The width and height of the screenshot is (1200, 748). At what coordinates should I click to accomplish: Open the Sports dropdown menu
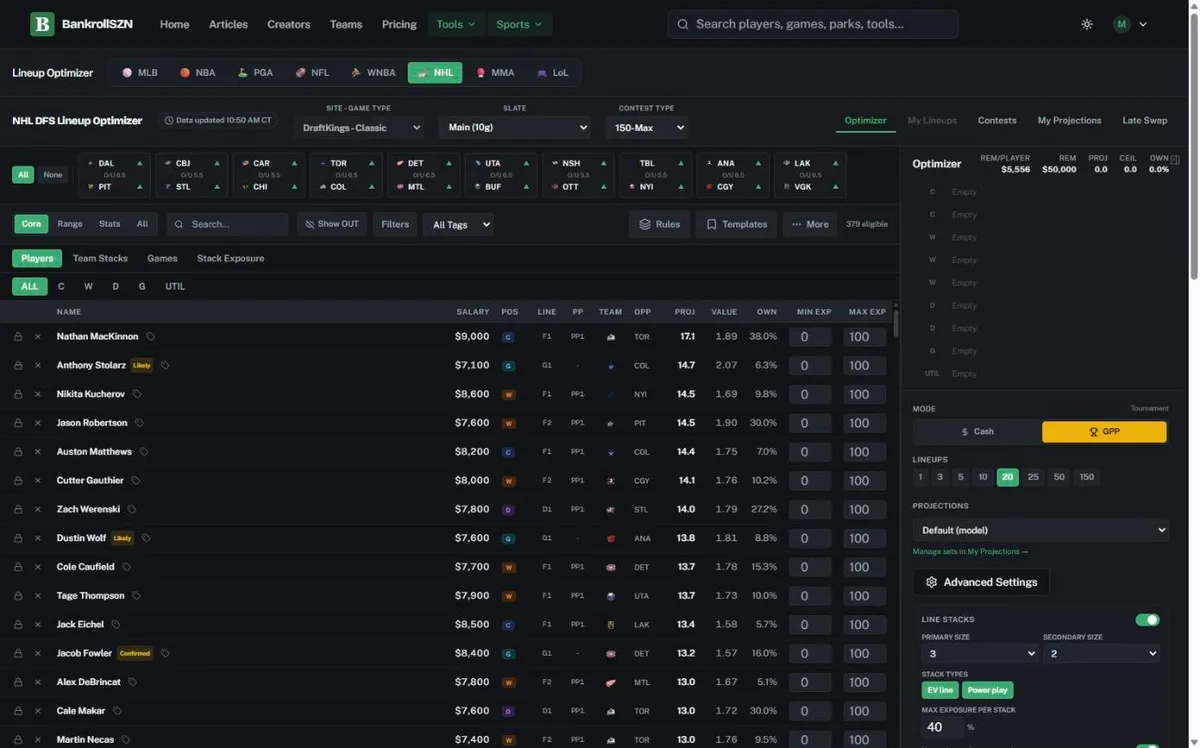click(x=519, y=24)
